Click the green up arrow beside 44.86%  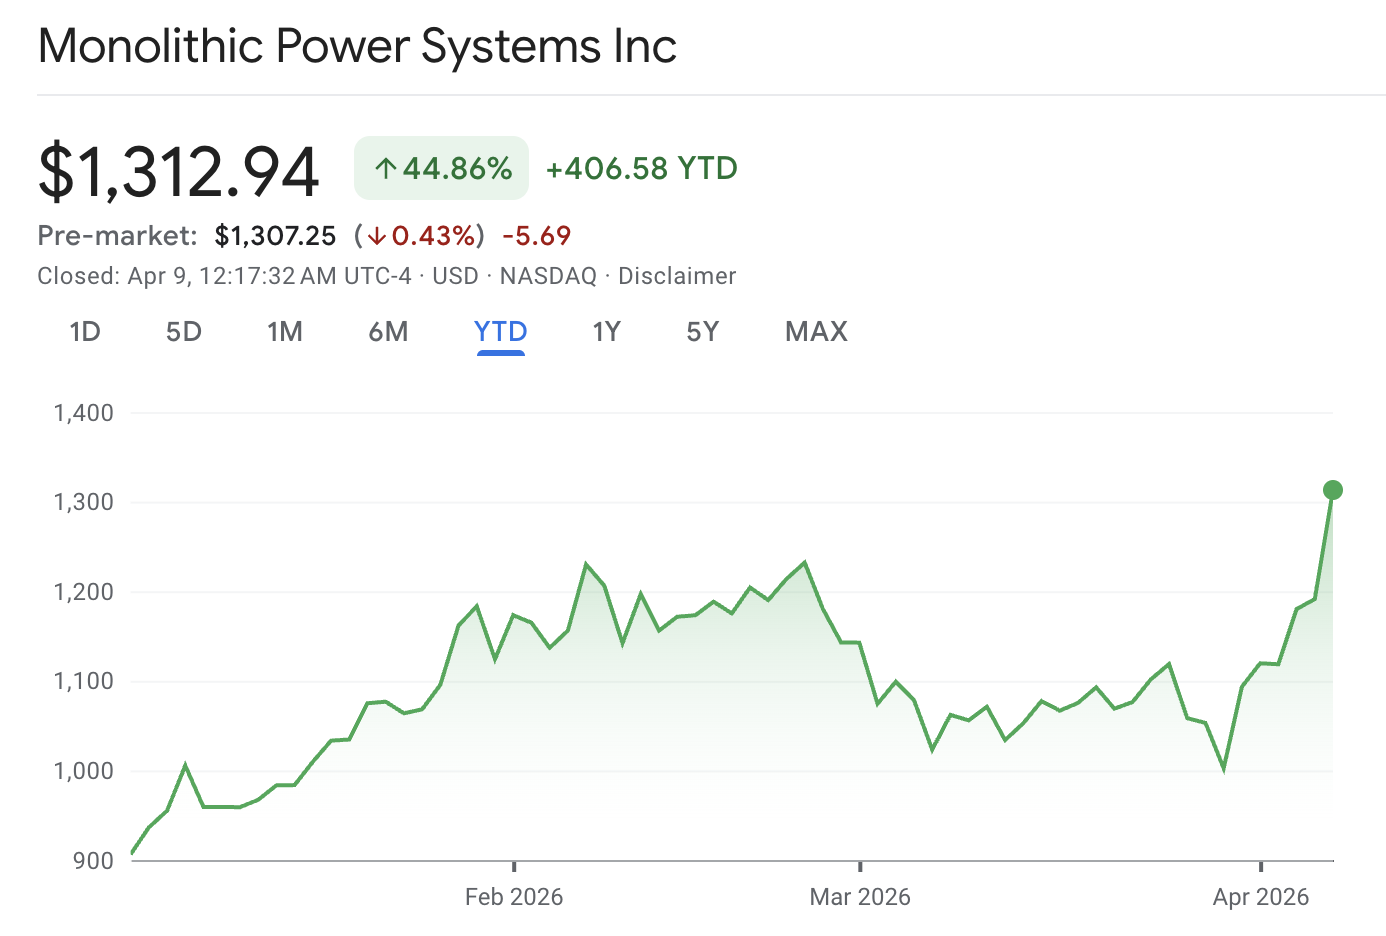[387, 168]
